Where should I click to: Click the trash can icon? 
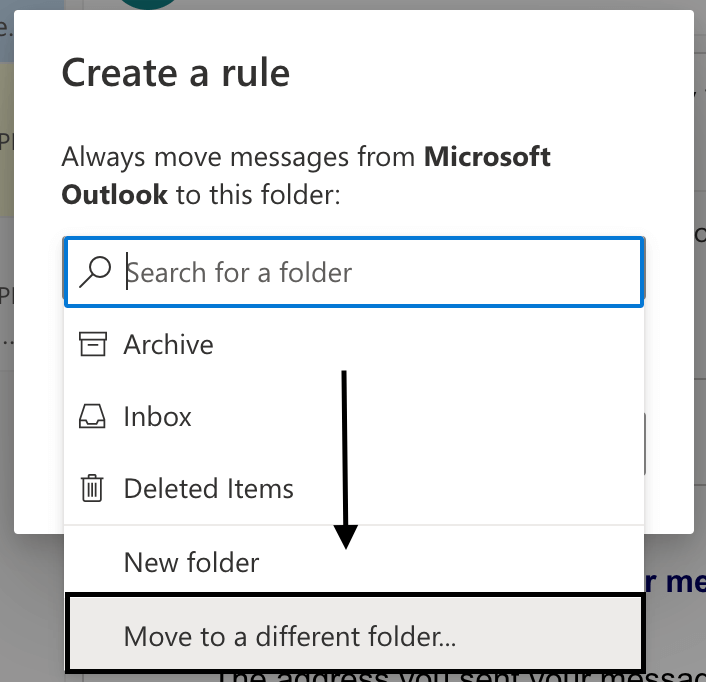[92, 488]
